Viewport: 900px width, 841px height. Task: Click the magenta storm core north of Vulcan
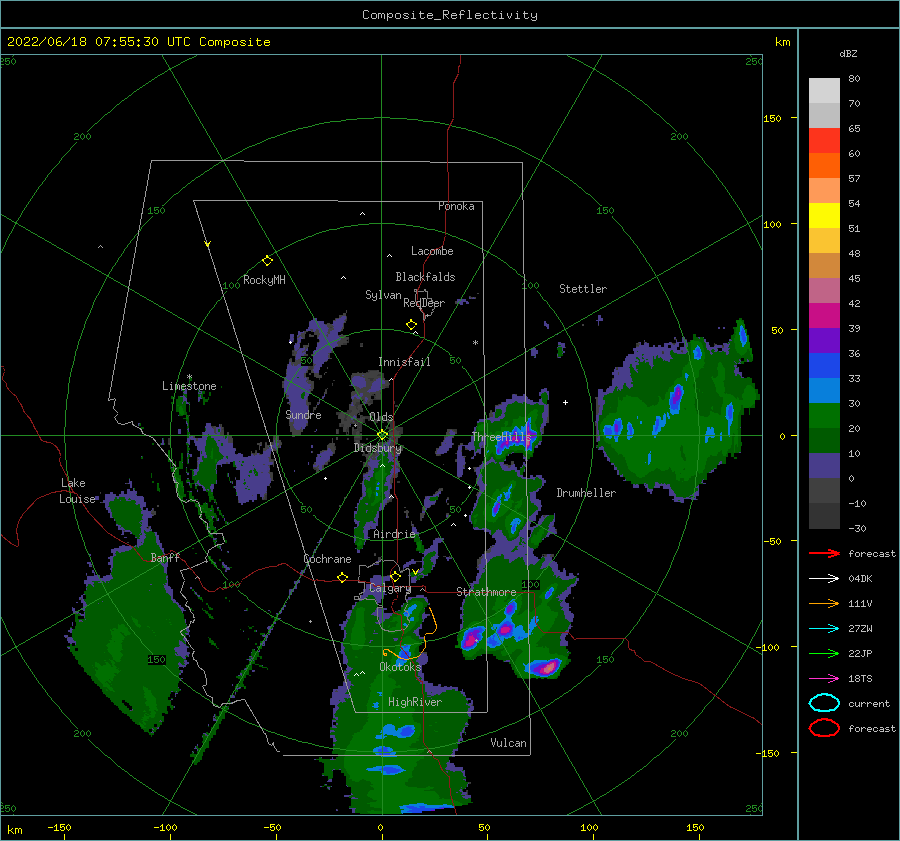(546, 667)
